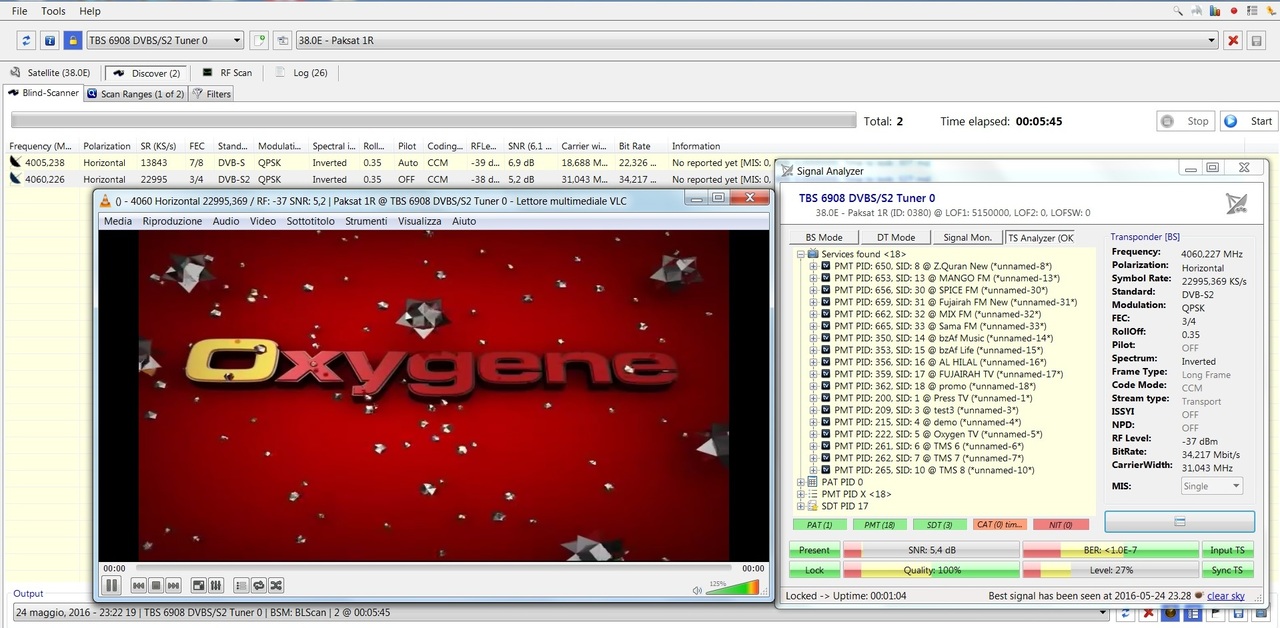Open the File menu
Viewport: 1280px width, 628px height.
(x=19, y=11)
